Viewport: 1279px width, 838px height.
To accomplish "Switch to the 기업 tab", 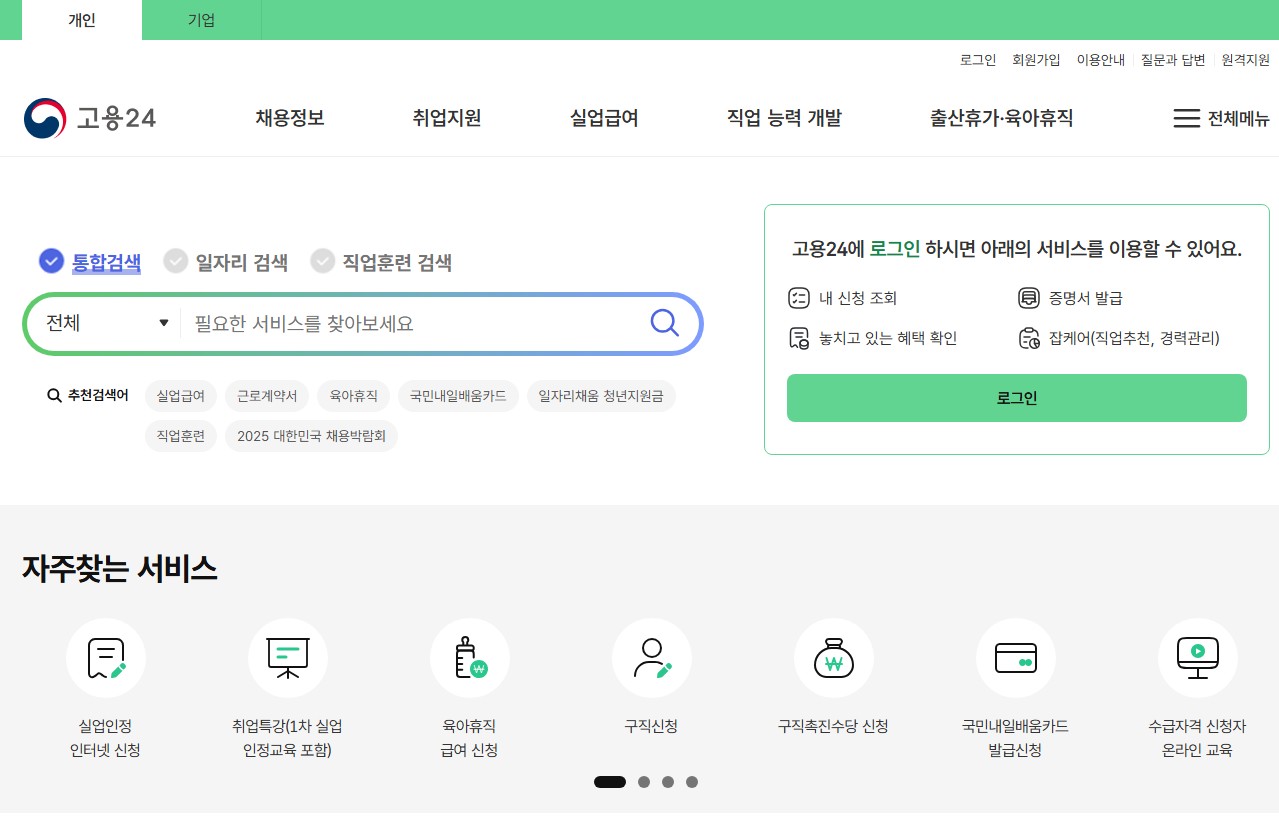I will 201,20.
